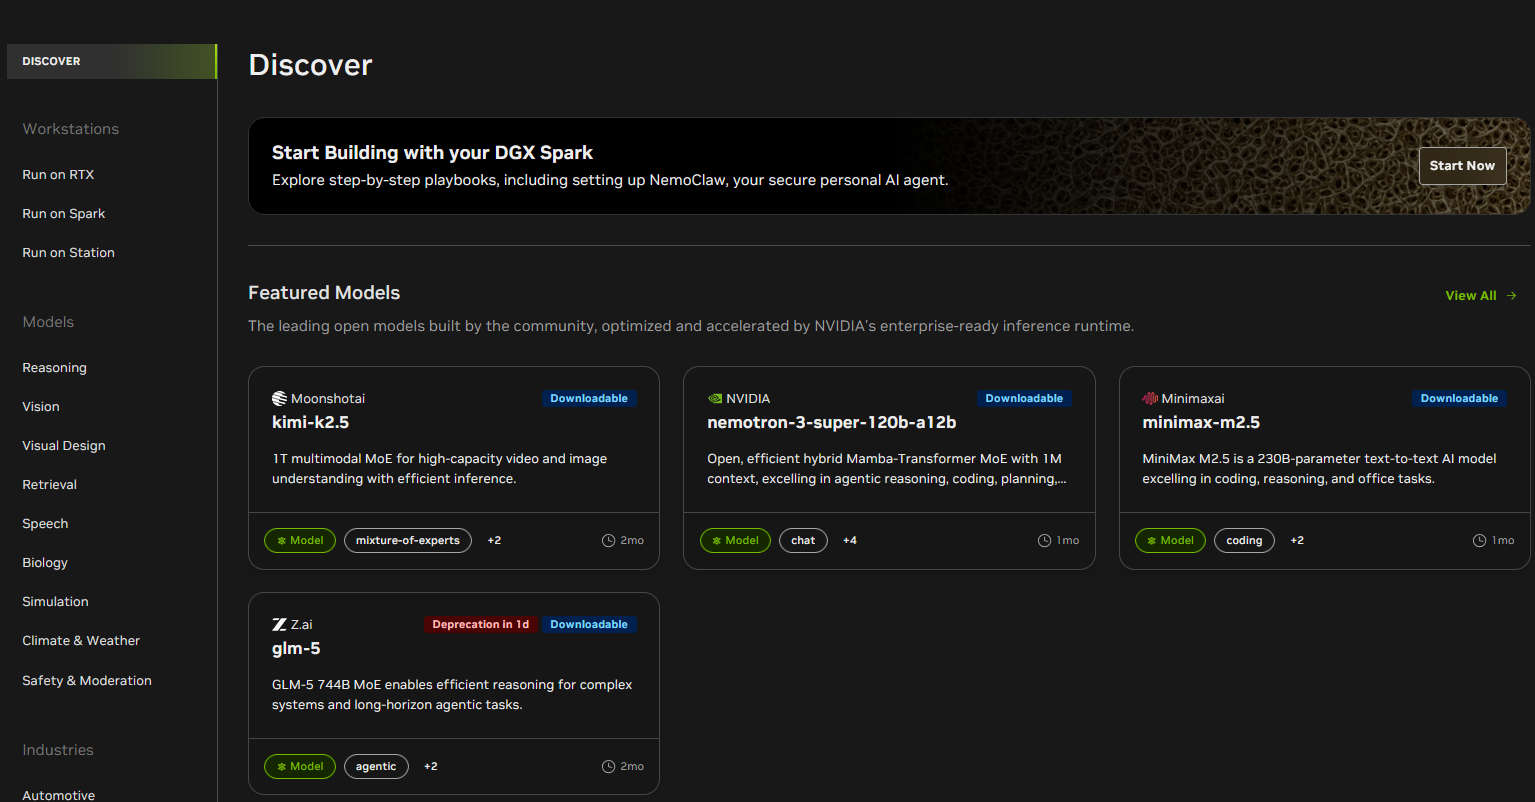
Task: Click the chat tag
Action: click(803, 541)
